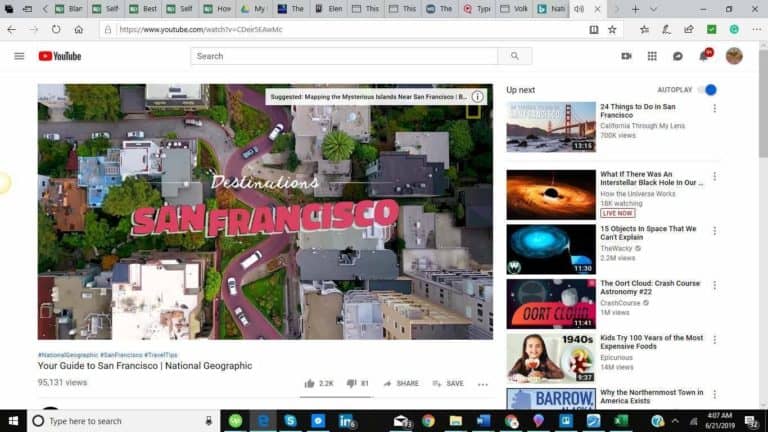
Task: Switch to the Elen browser tab
Action: (329, 9)
